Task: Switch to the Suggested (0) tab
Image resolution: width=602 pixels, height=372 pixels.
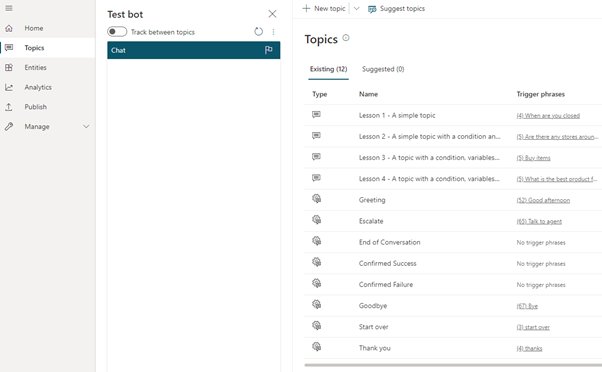Action: pos(383,69)
